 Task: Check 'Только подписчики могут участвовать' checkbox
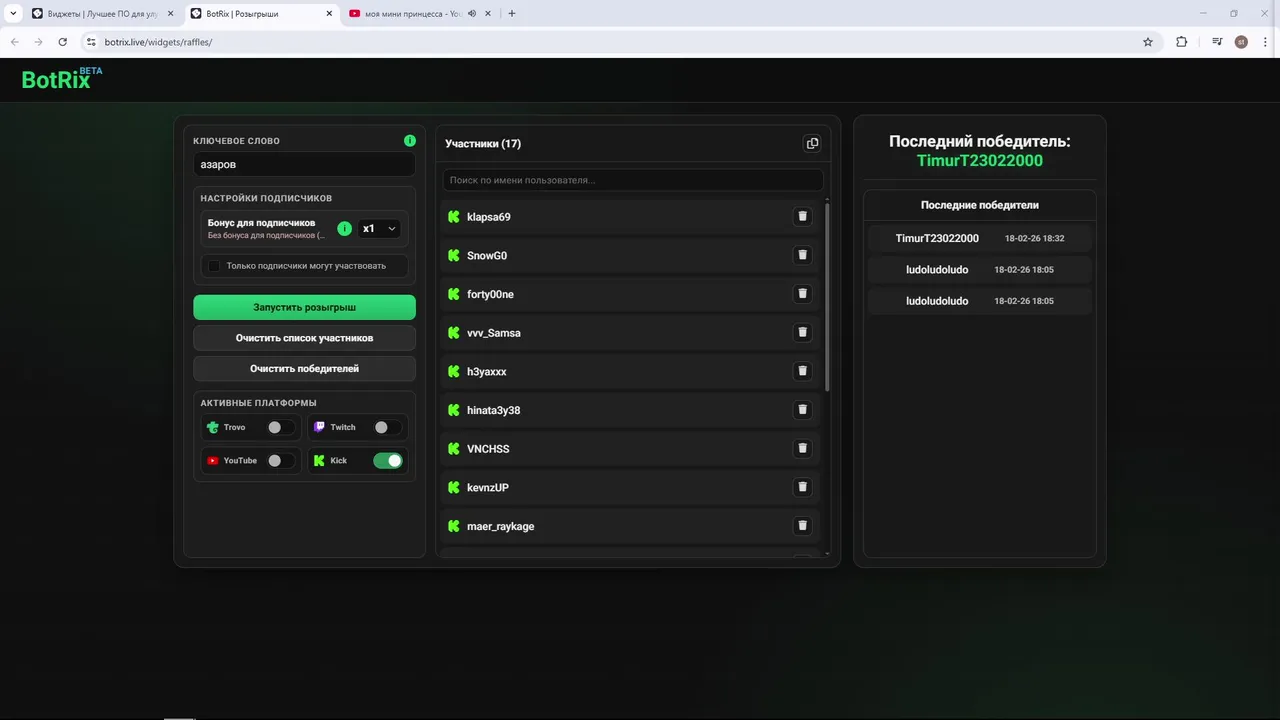[214, 266]
